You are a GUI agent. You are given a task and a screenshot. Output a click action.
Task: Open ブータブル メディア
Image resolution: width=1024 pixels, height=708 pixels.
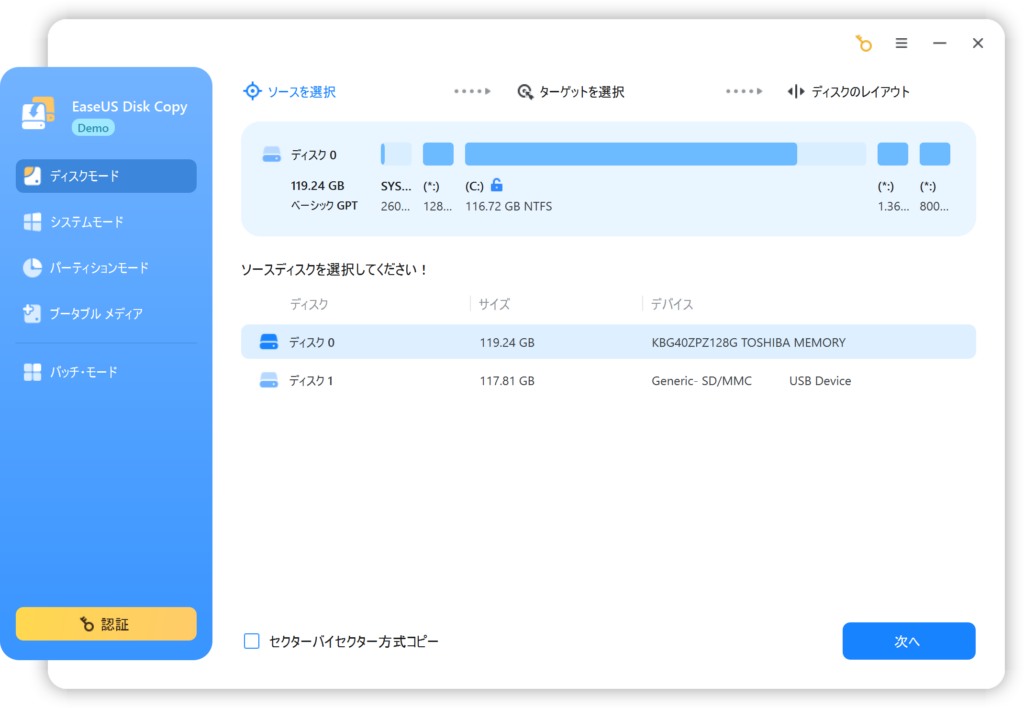106,314
